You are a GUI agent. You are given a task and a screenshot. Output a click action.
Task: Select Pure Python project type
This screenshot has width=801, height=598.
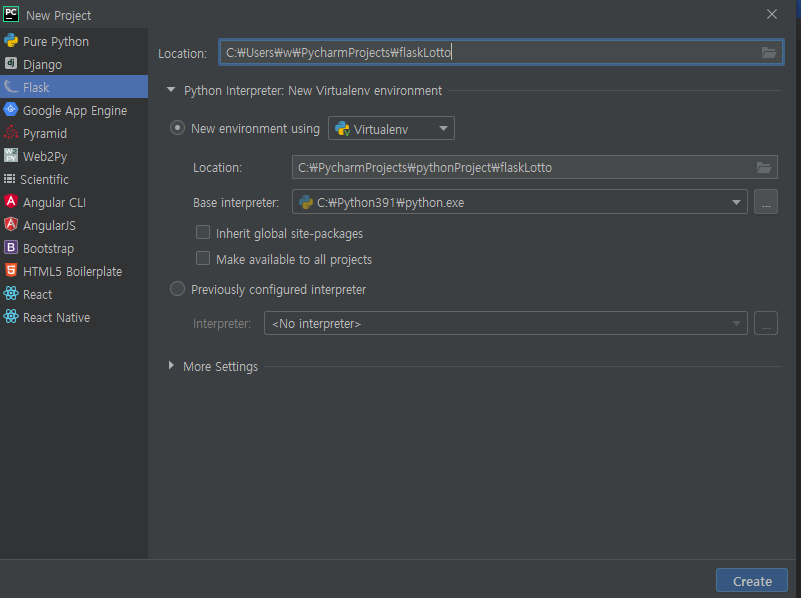point(74,41)
